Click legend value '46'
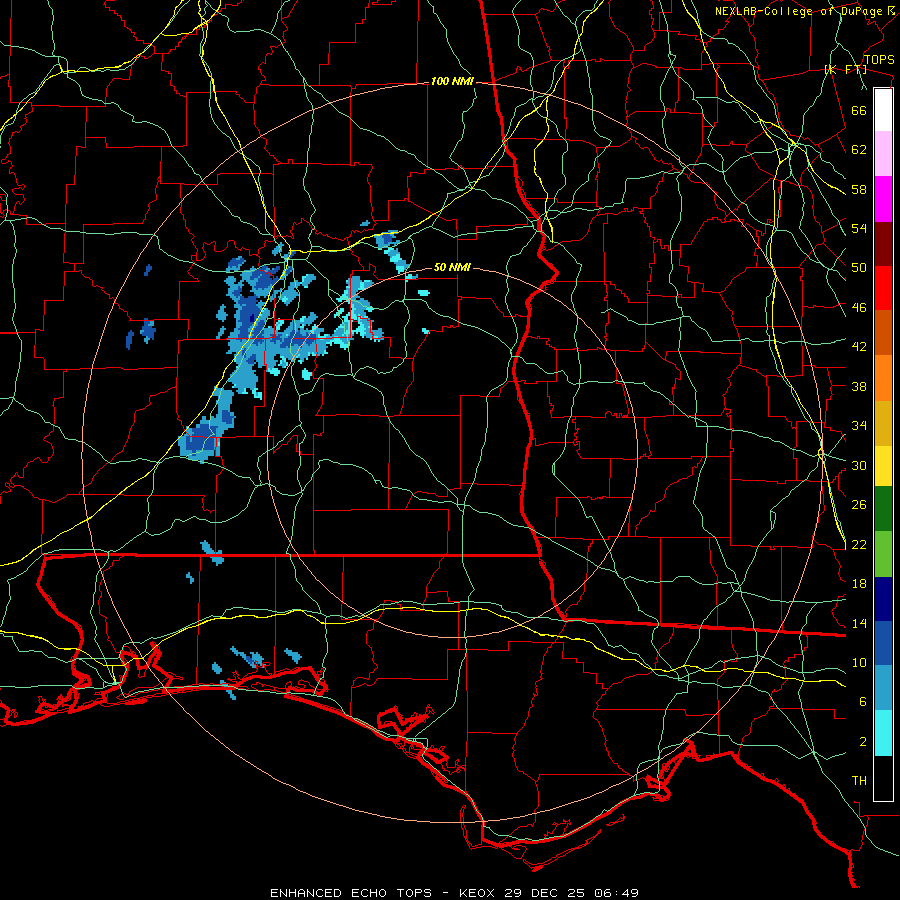Image resolution: width=900 pixels, height=900 pixels. [859, 308]
